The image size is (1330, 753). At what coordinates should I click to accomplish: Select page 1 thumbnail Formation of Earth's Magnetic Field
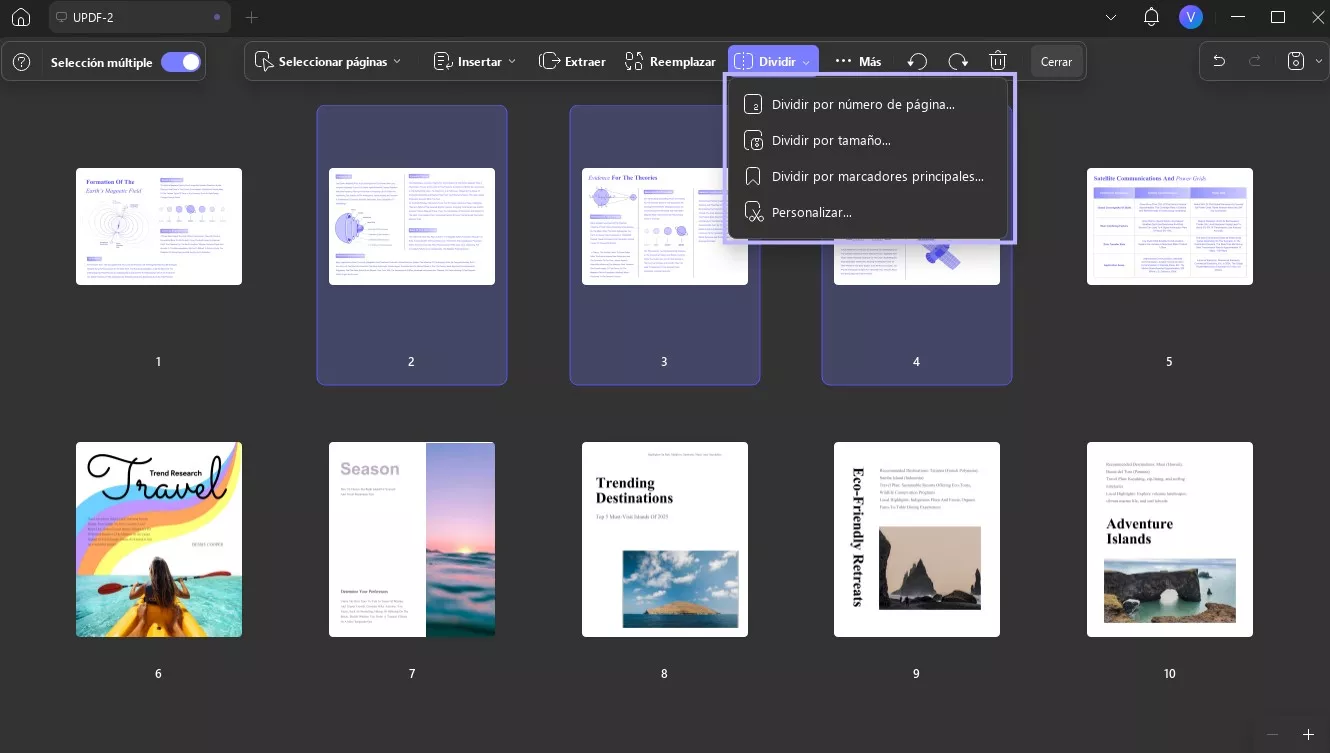coord(159,226)
